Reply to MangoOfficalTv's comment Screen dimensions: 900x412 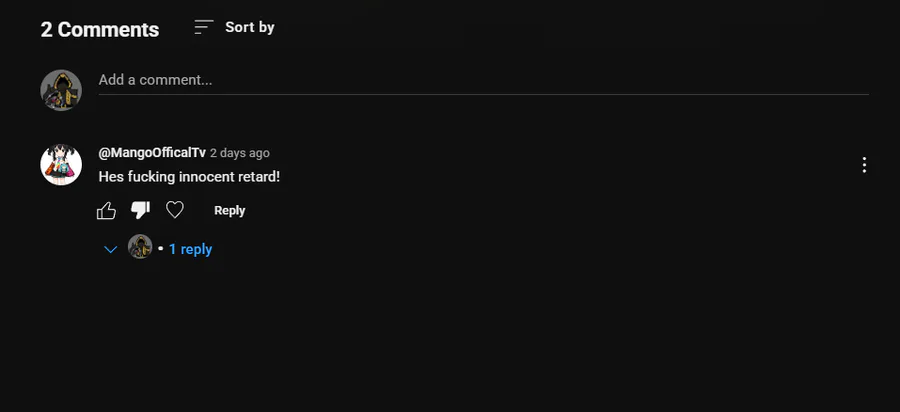pyautogui.click(x=230, y=211)
